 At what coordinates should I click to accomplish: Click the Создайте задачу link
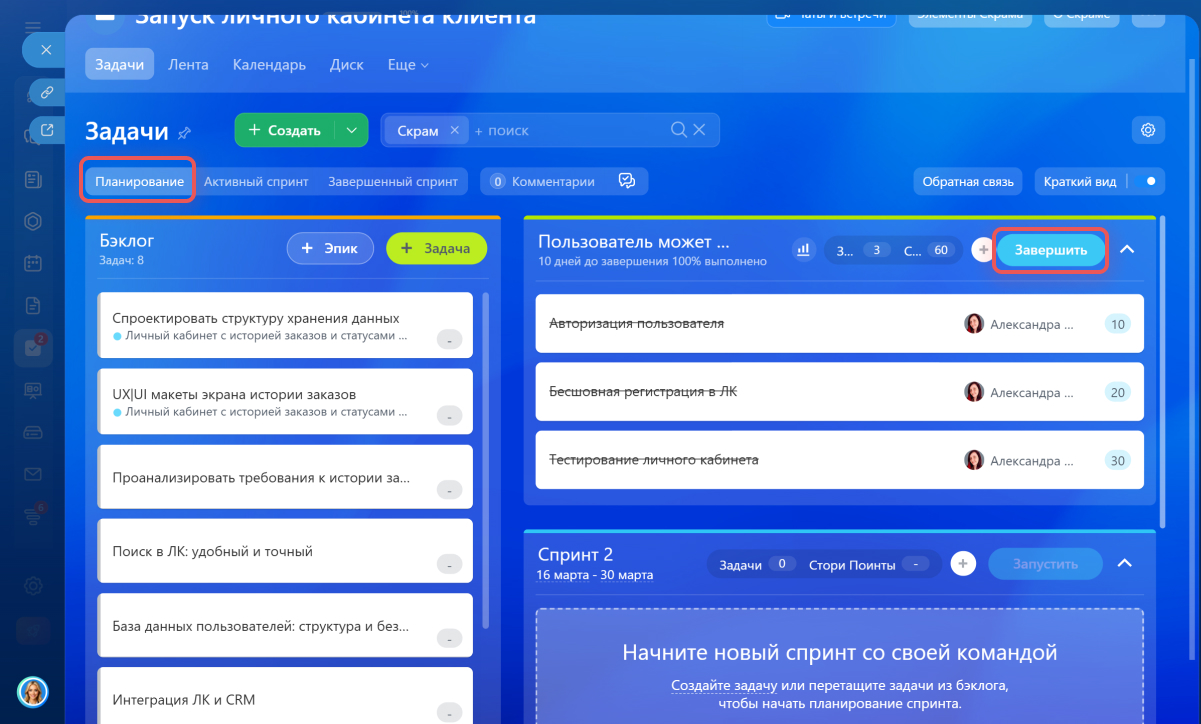[x=724, y=685]
